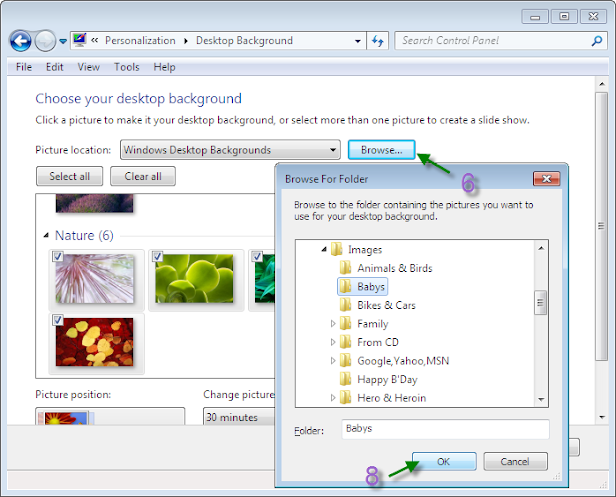Select the Happy B'Day folder icon
The height and width of the screenshot is (497, 616).
pyautogui.click(x=345, y=379)
